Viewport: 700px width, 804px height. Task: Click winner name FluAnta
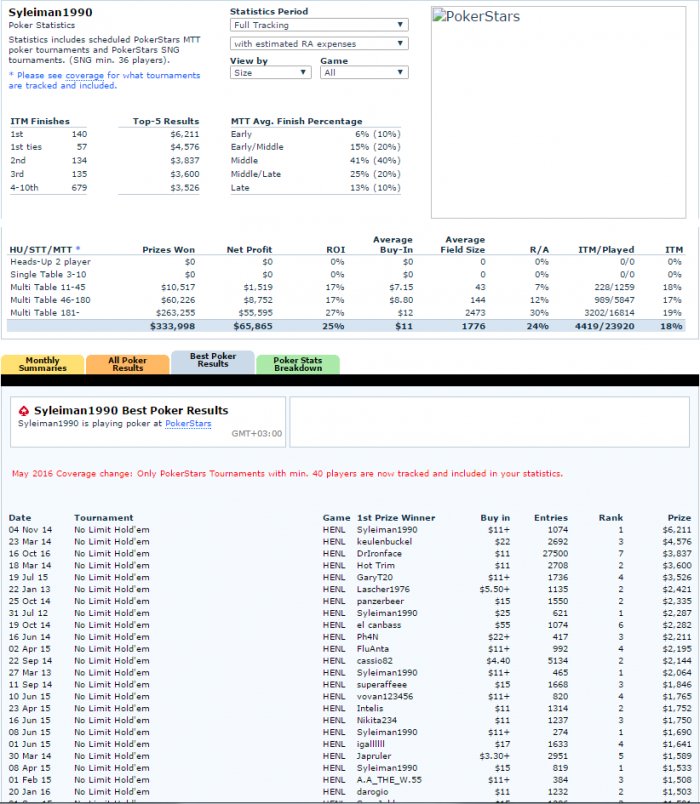pos(373,649)
